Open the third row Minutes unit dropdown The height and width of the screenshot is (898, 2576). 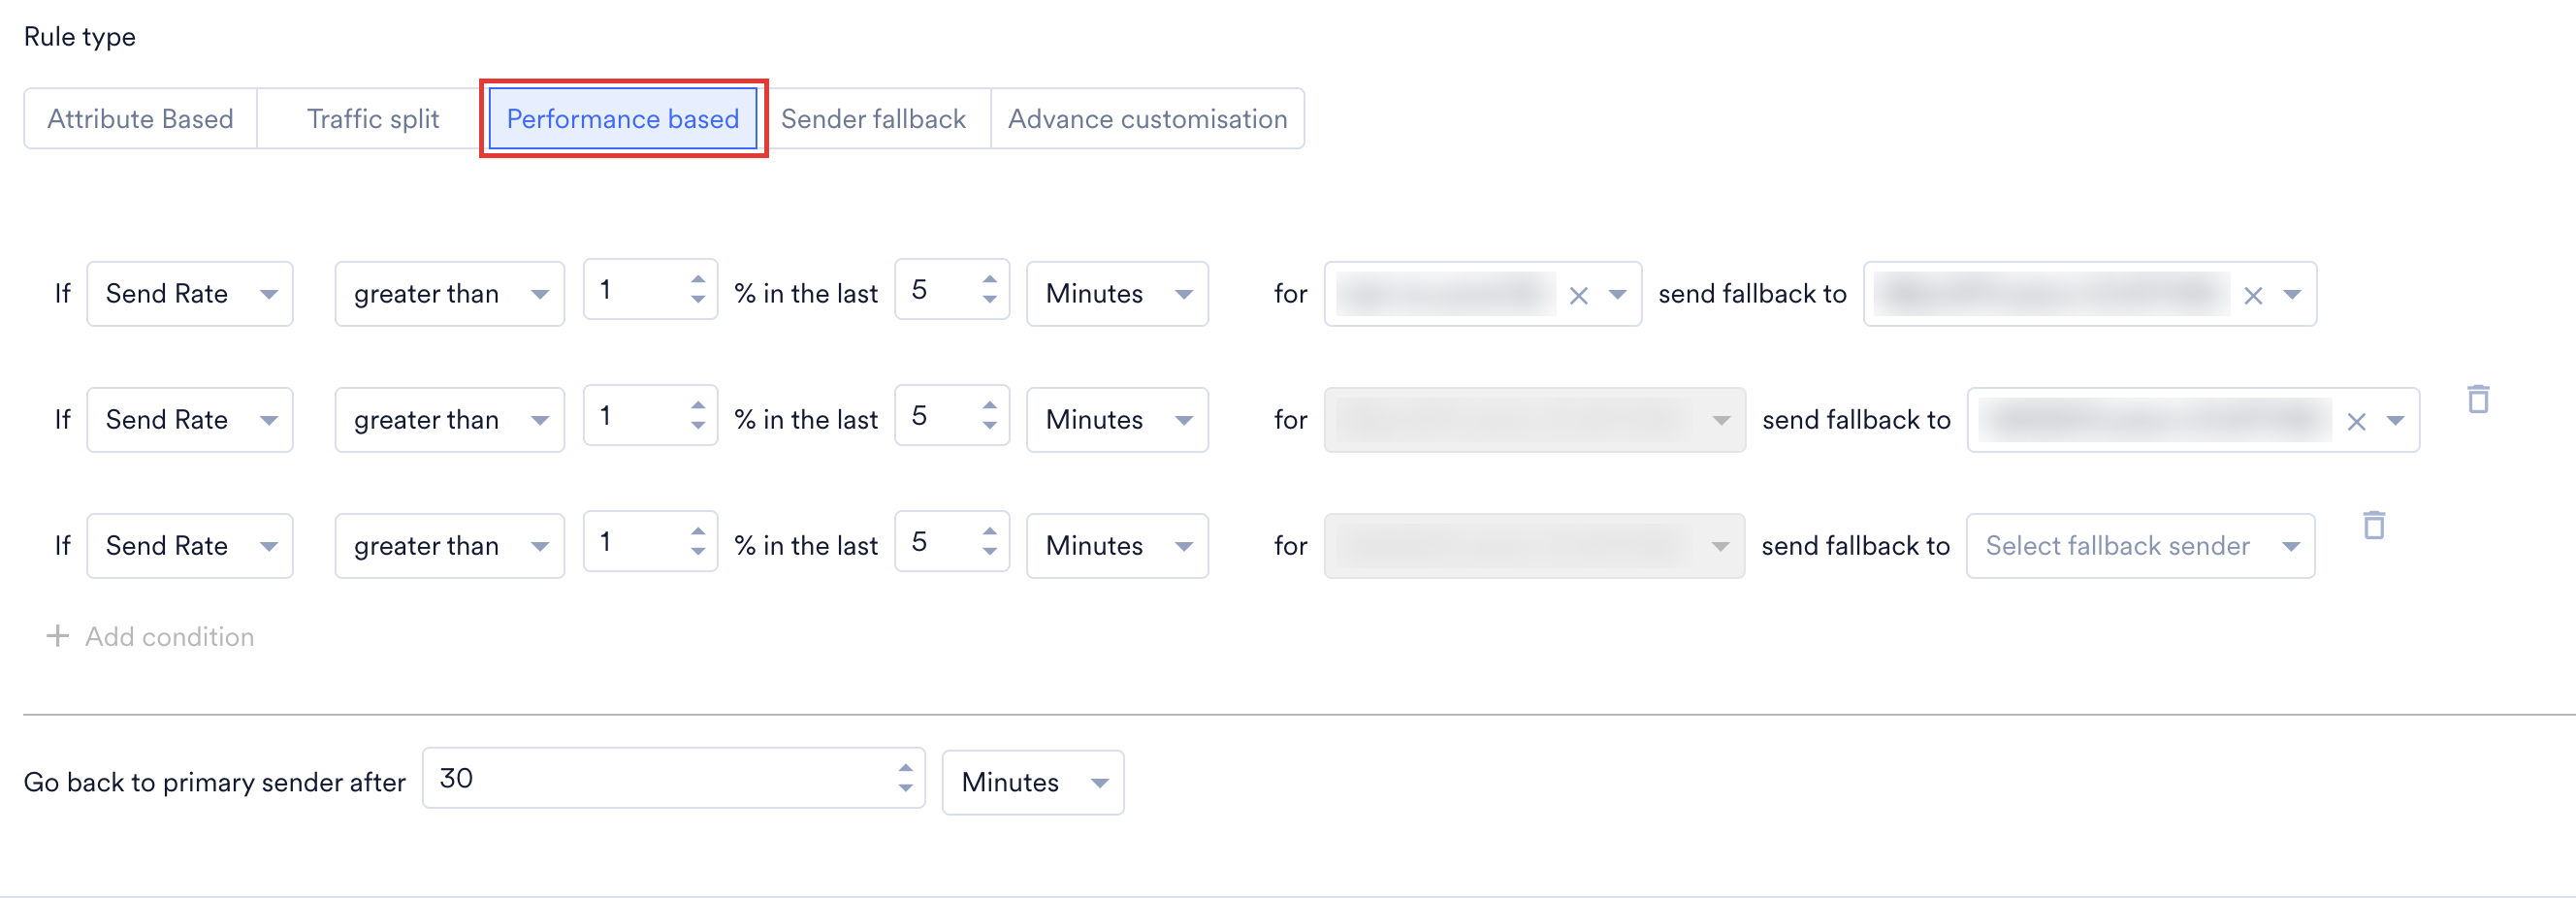(x=1117, y=546)
